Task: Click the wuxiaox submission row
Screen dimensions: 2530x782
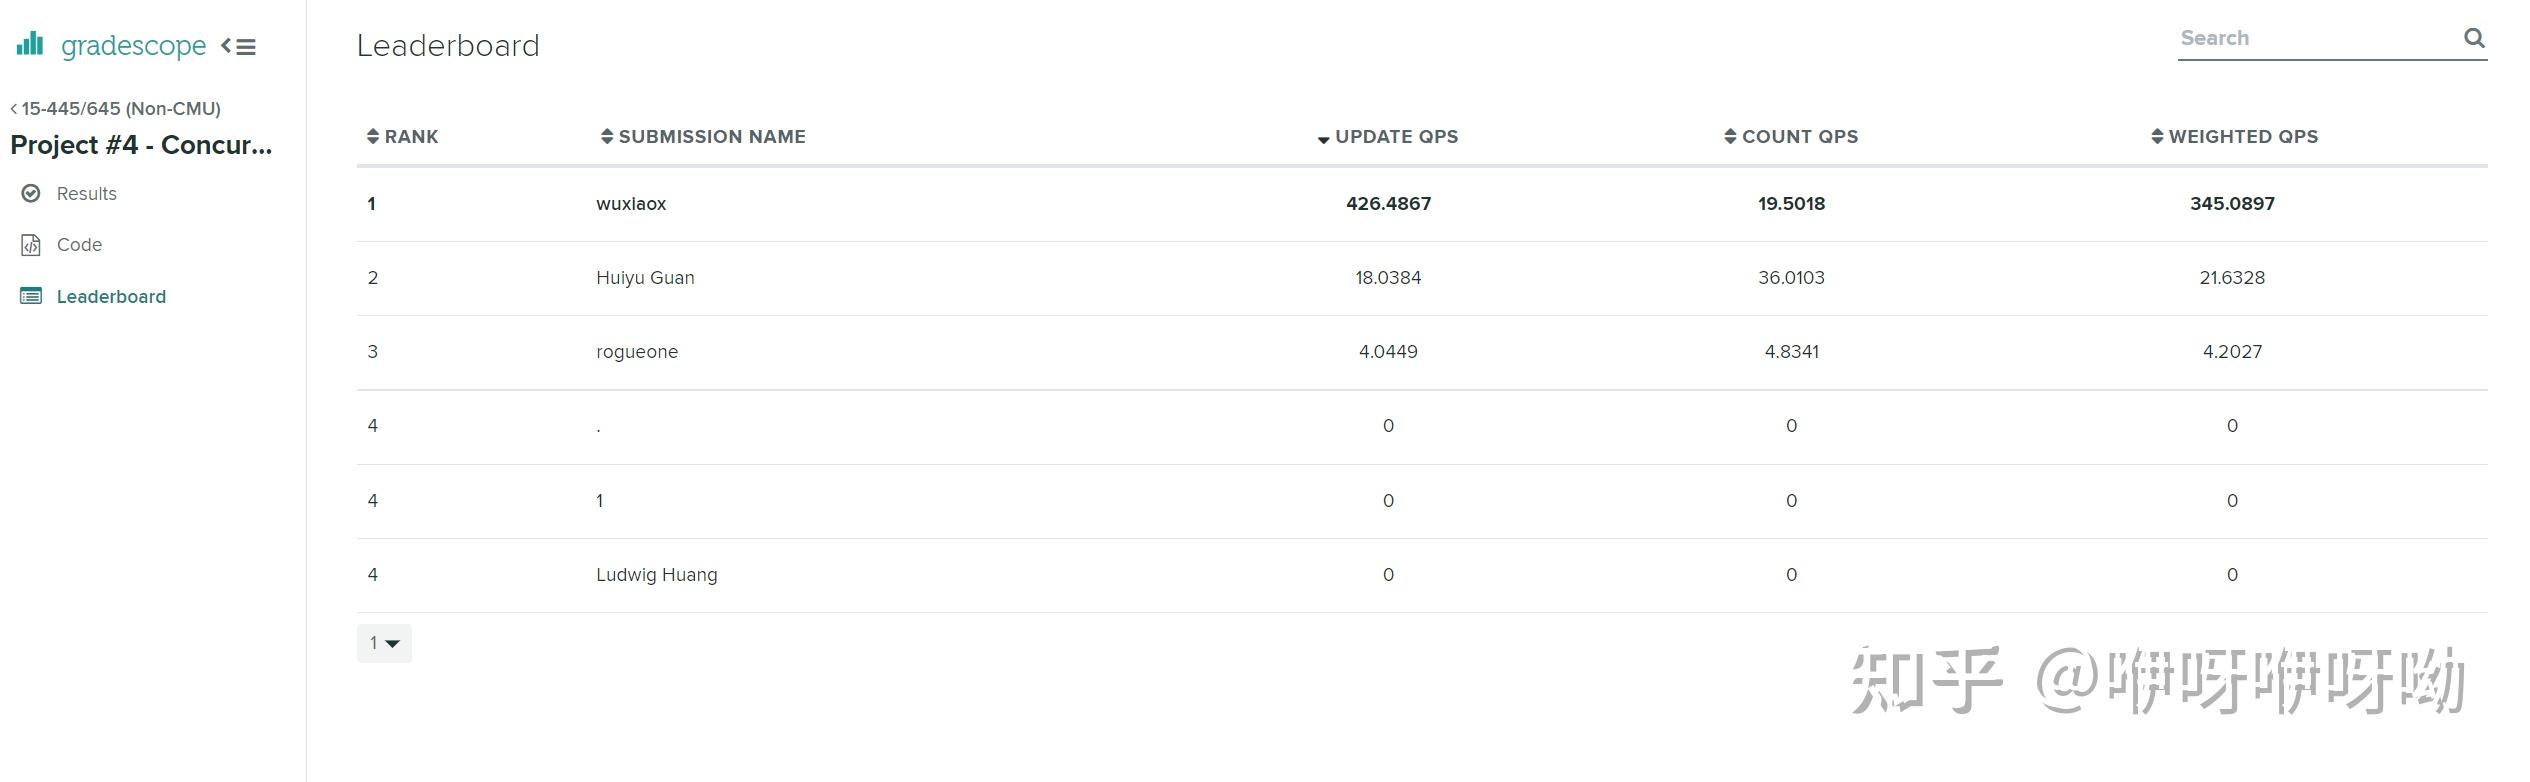Action: pos(631,203)
